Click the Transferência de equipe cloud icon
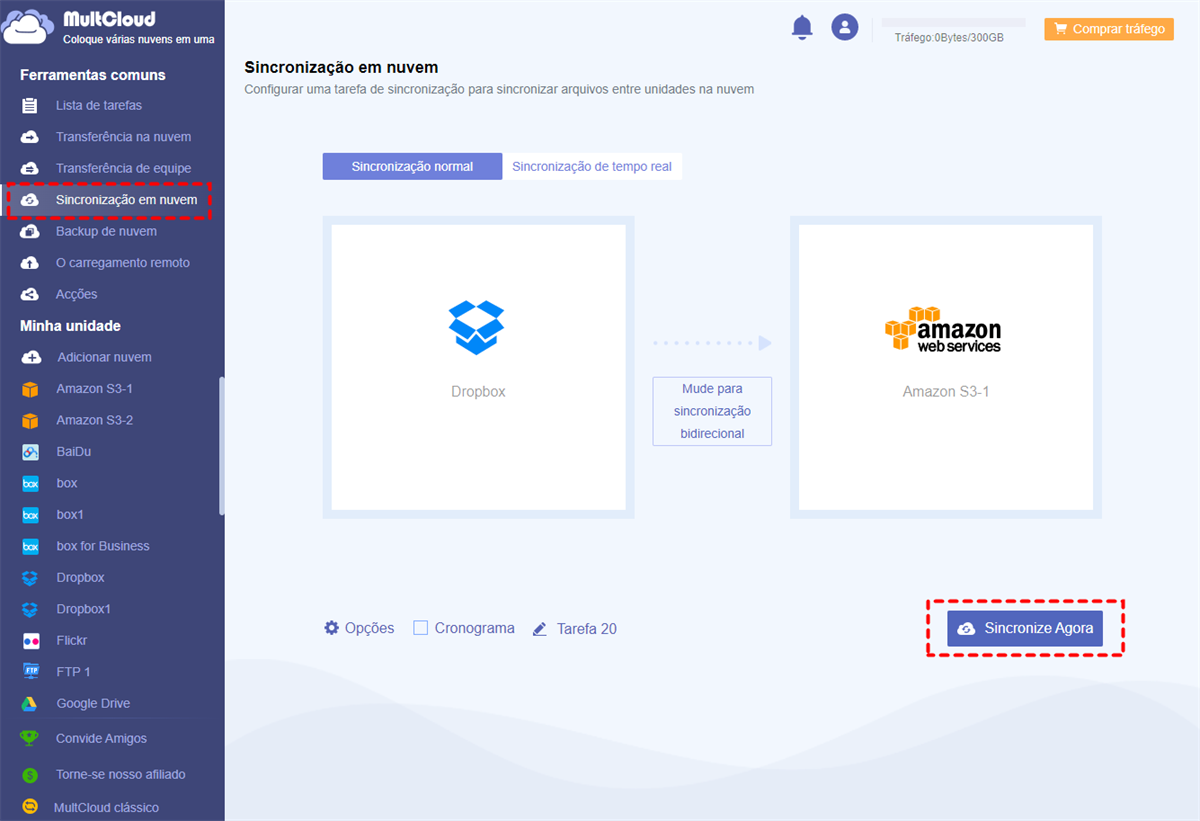The image size is (1200, 821). coord(30,168)
